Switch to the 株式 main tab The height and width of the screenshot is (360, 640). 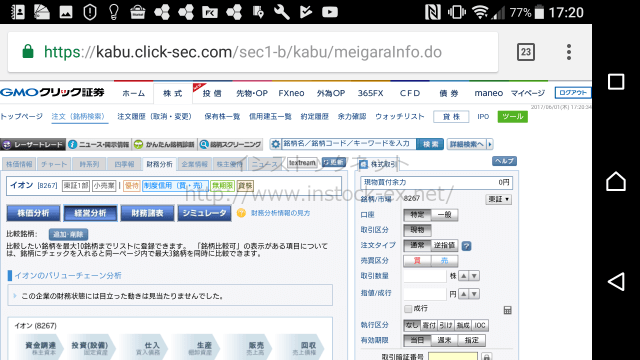point(173,93)
